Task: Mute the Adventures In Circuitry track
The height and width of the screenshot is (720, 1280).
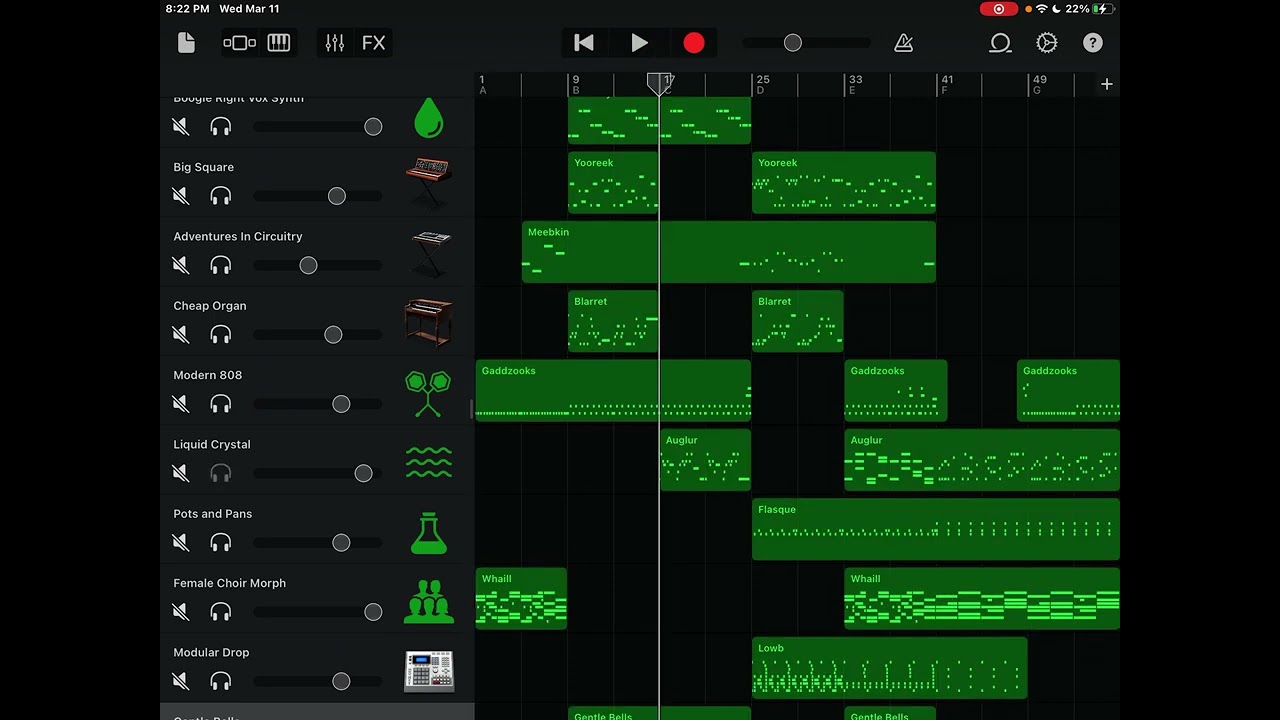Action: point(181,265)
